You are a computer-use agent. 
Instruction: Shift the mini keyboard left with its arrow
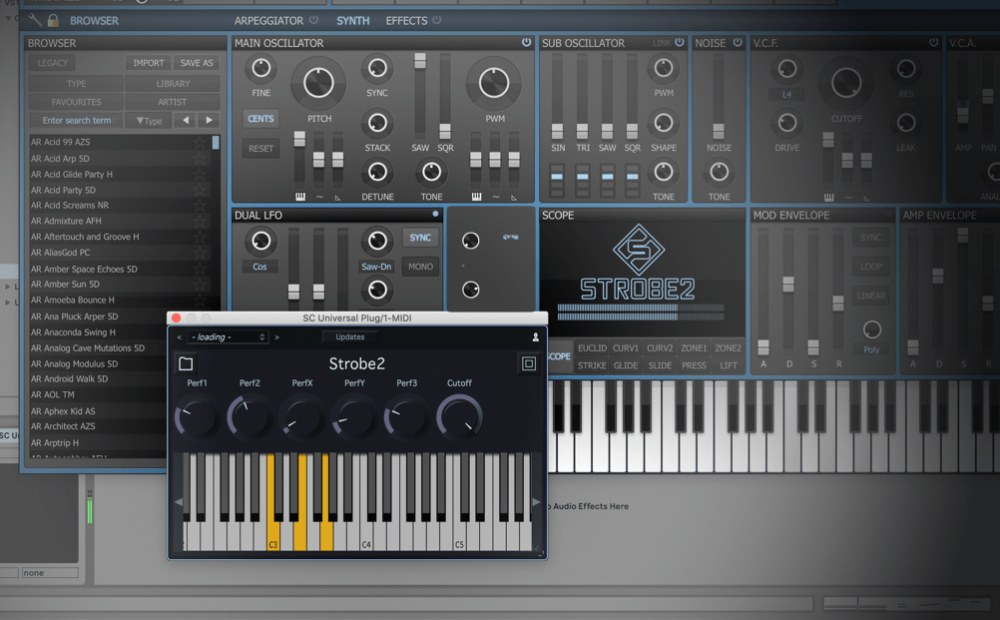(178, 502)
